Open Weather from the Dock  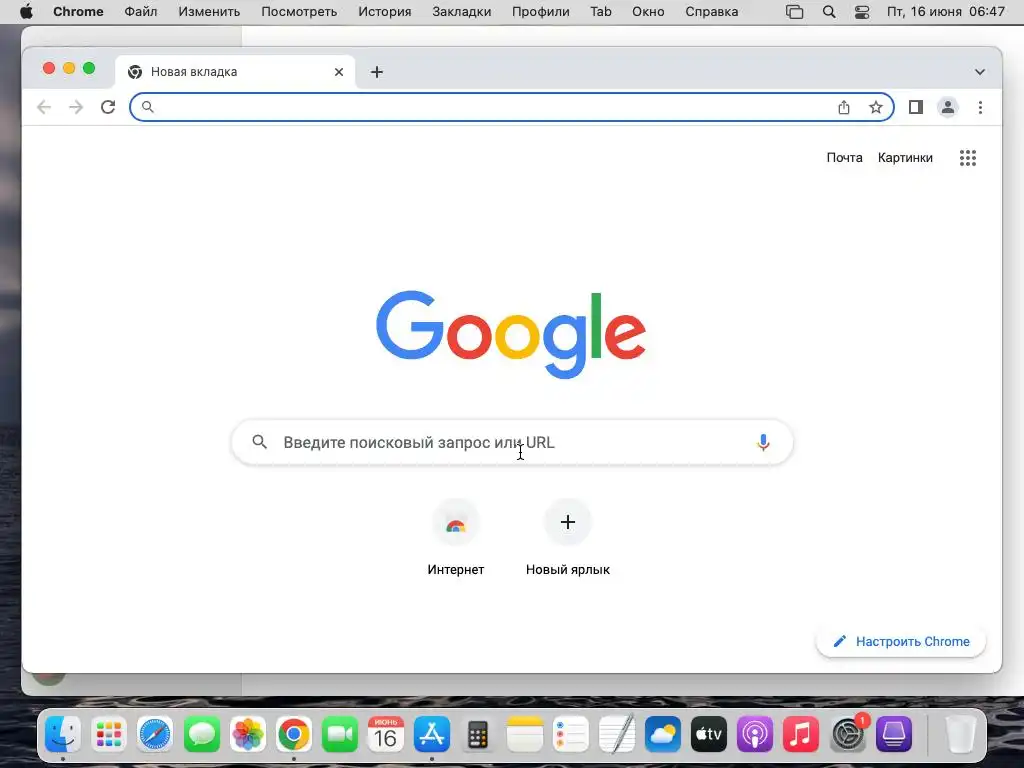click(x=662, y=735)
